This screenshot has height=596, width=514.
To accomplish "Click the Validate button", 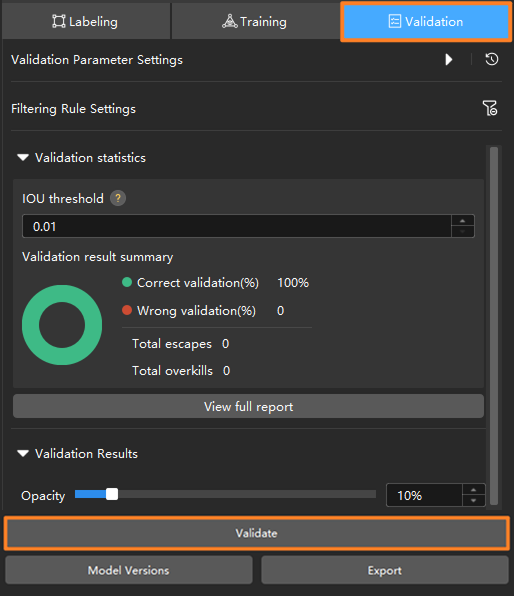I will (x=257, y=533).
